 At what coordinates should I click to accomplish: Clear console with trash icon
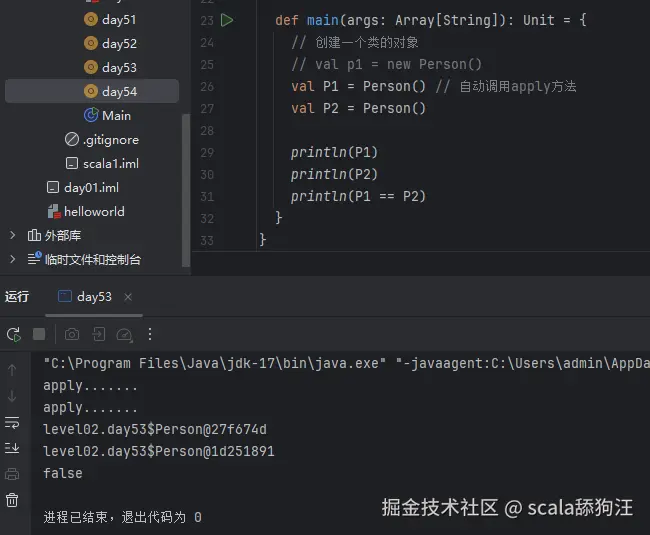(x=12, y=499)
